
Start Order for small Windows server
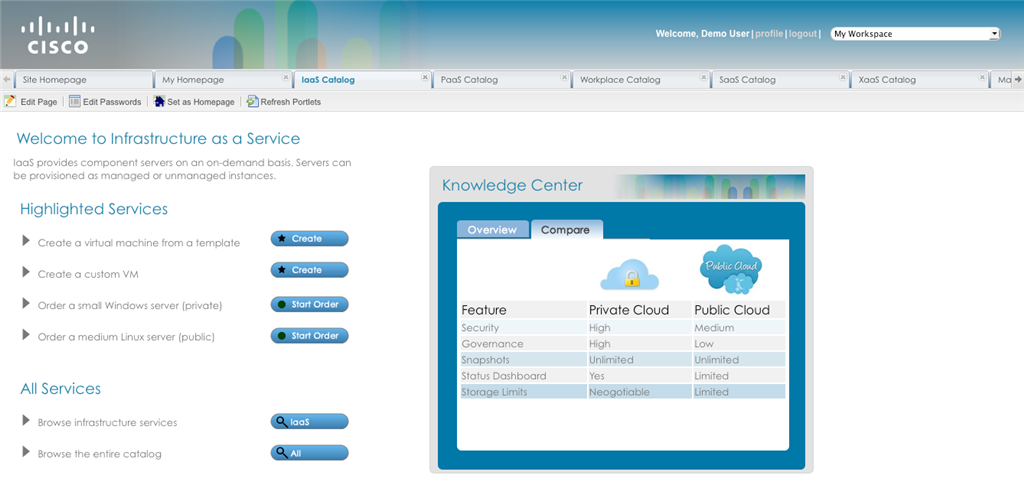click(310, 304)
